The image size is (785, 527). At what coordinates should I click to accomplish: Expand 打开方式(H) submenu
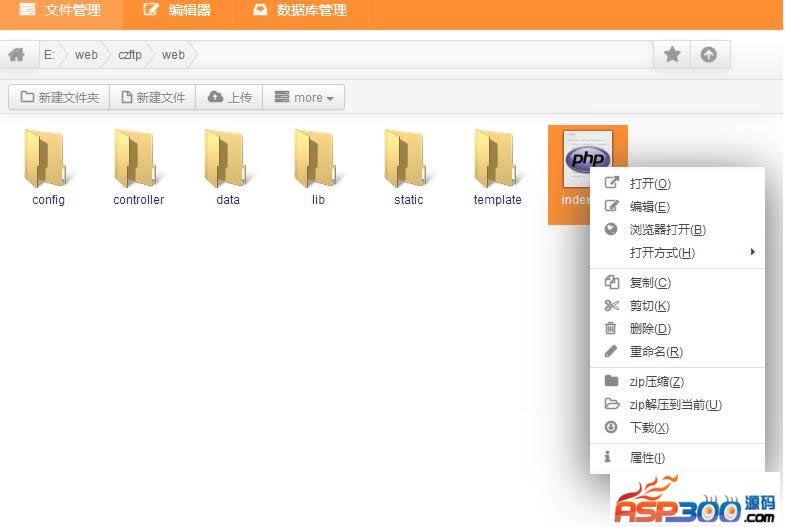point(677,252)
